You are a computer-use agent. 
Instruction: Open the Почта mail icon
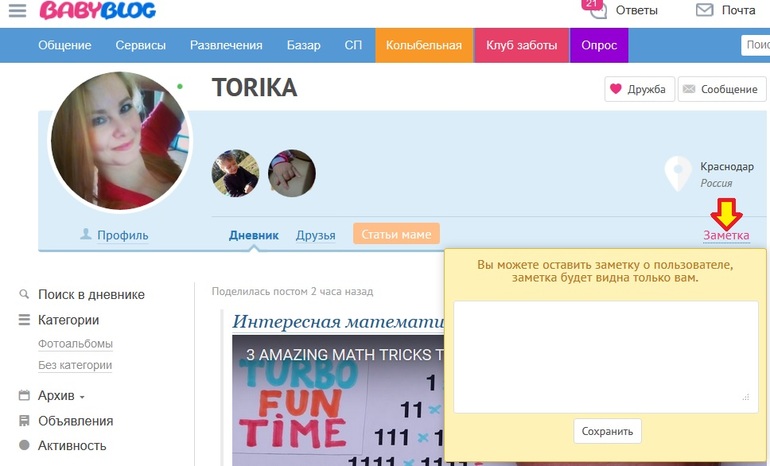tap(705, 10)
